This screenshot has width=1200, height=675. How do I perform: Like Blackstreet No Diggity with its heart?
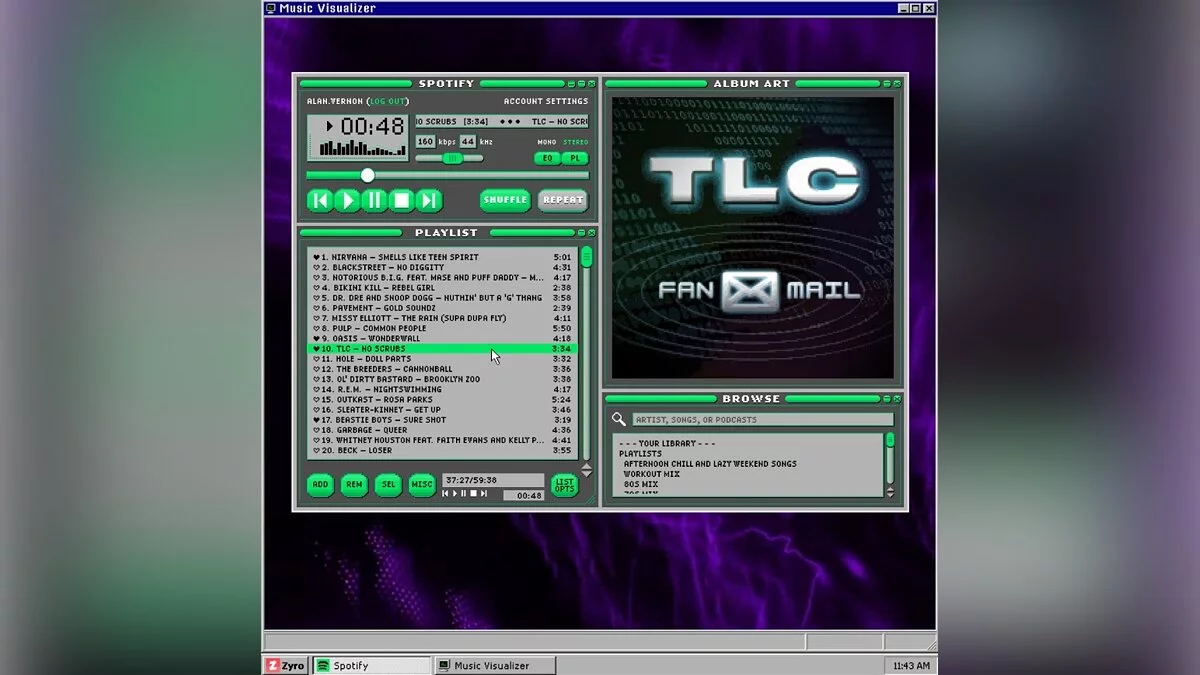point(316,267)
